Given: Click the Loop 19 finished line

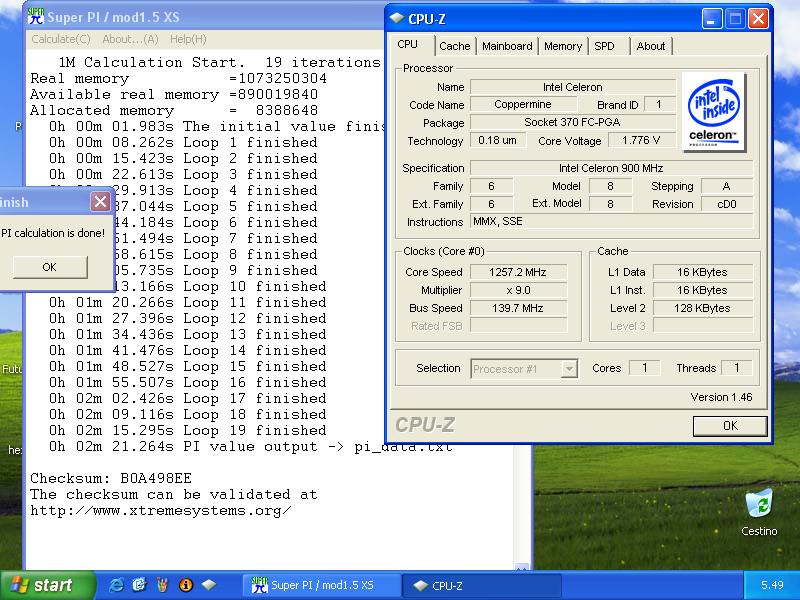Looking at the screenshot, I should click(x=187, y=430).
